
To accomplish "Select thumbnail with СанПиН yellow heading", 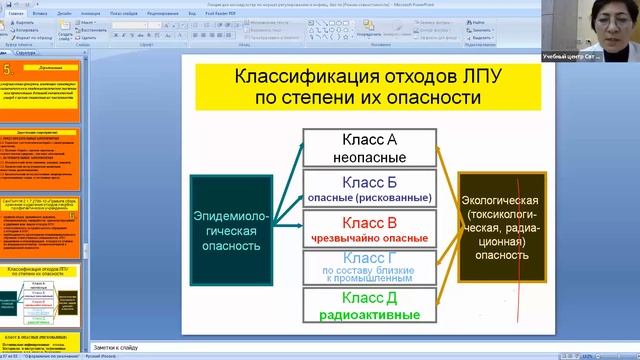I will pos(40,228).
